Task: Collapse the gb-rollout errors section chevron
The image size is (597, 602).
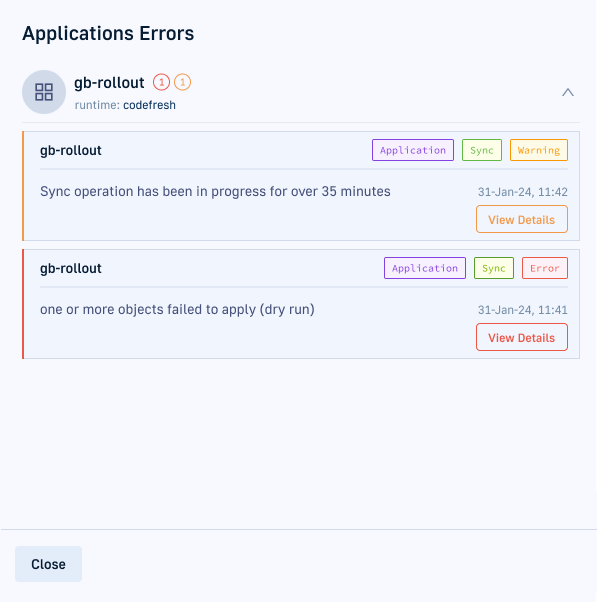Action: [568, 92]
